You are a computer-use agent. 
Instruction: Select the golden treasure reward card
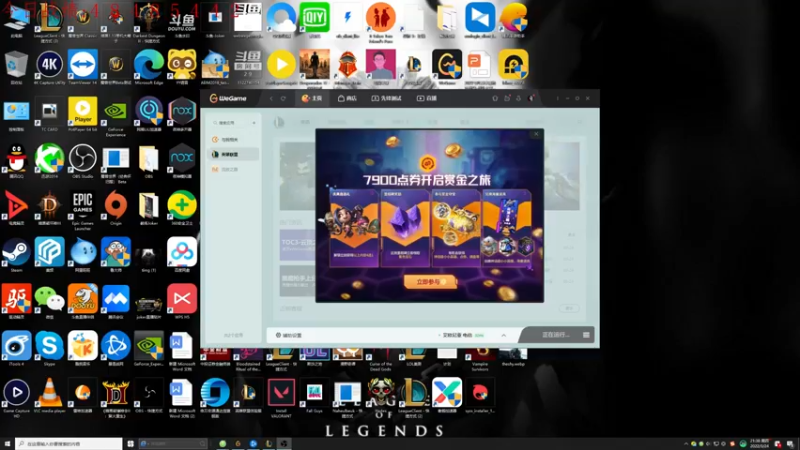(456, 229)
